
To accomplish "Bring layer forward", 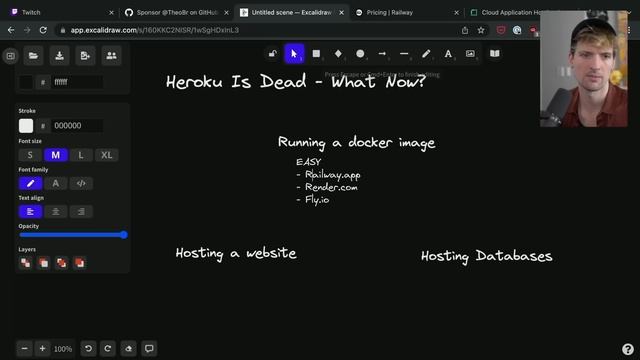I will click(62, 263).
